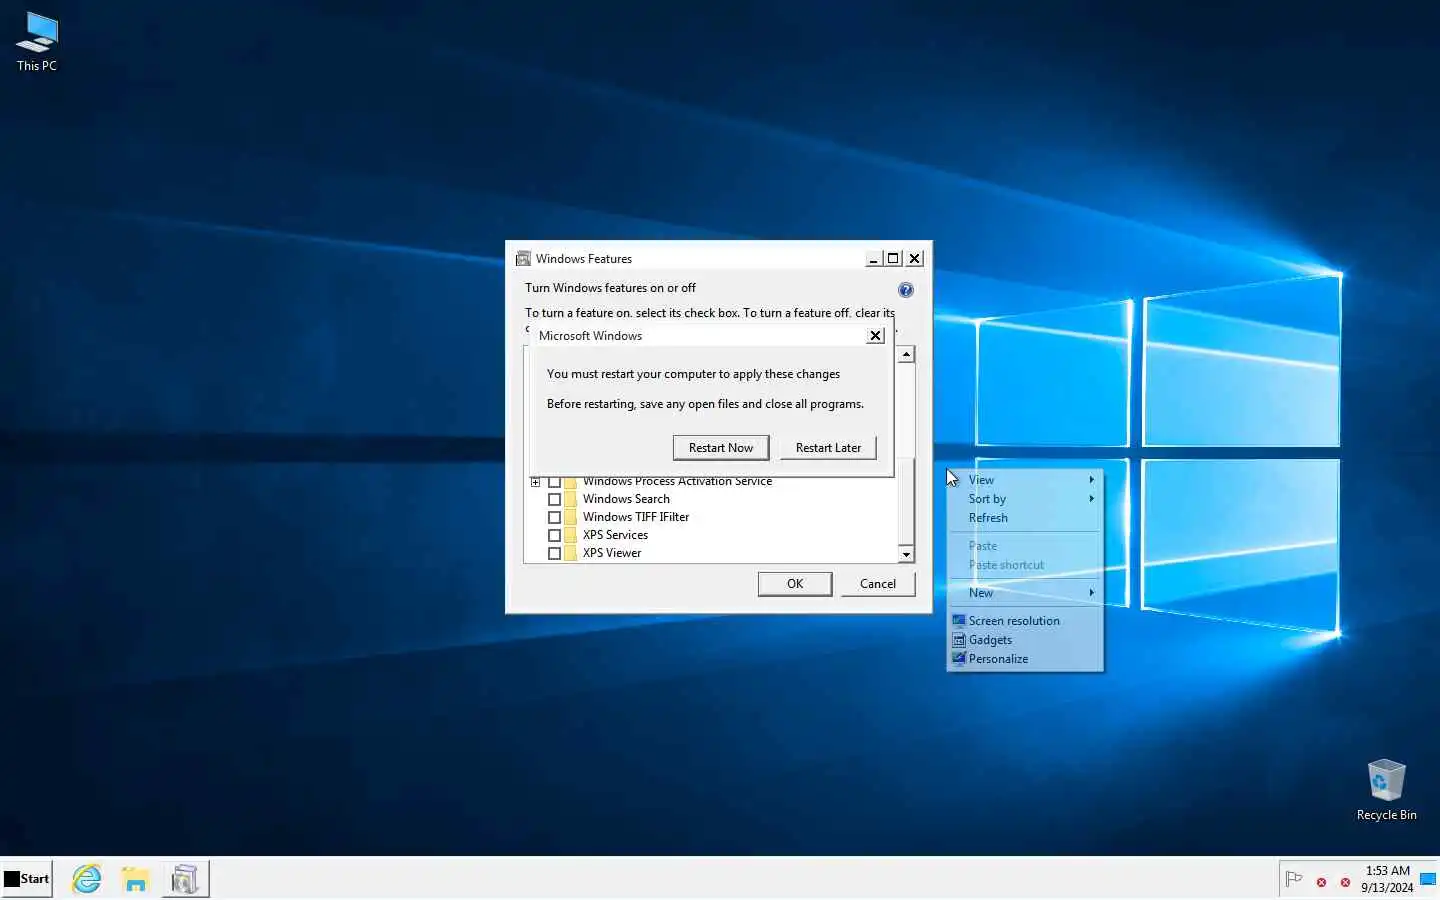
Task: Choose Restart Later in the dialog
Action: point(828,447)
